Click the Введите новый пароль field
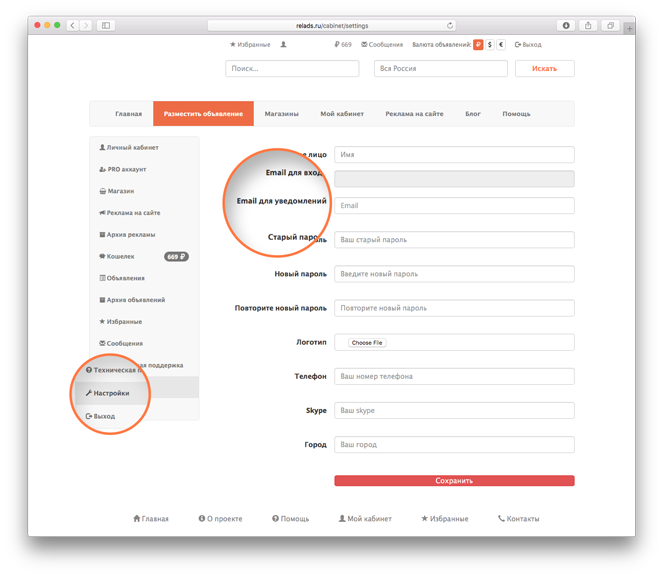Viewport: 663px width, 576px height. click(454, 274)
